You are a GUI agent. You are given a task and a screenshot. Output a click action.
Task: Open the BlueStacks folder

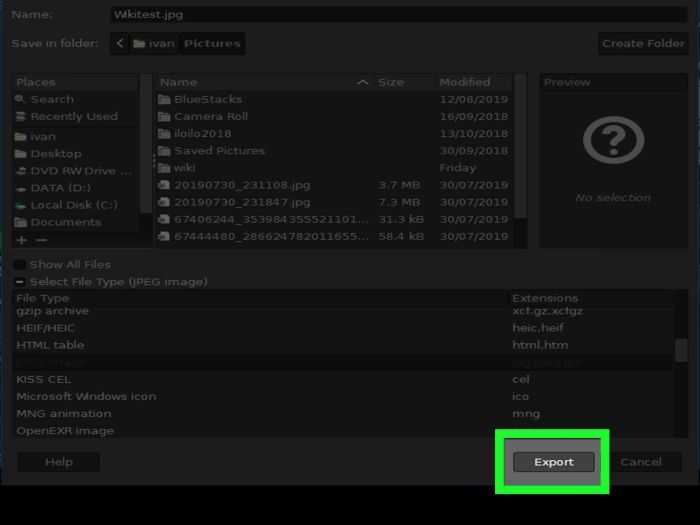click(207, 99)
